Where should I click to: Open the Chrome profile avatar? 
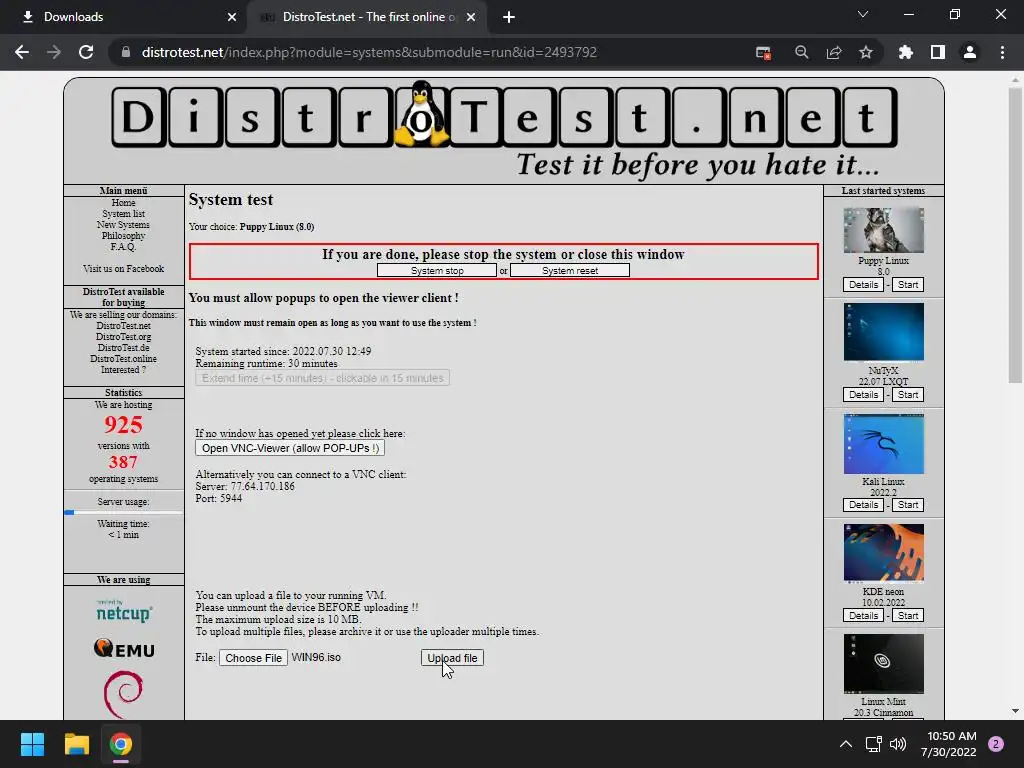coord(970,52)
